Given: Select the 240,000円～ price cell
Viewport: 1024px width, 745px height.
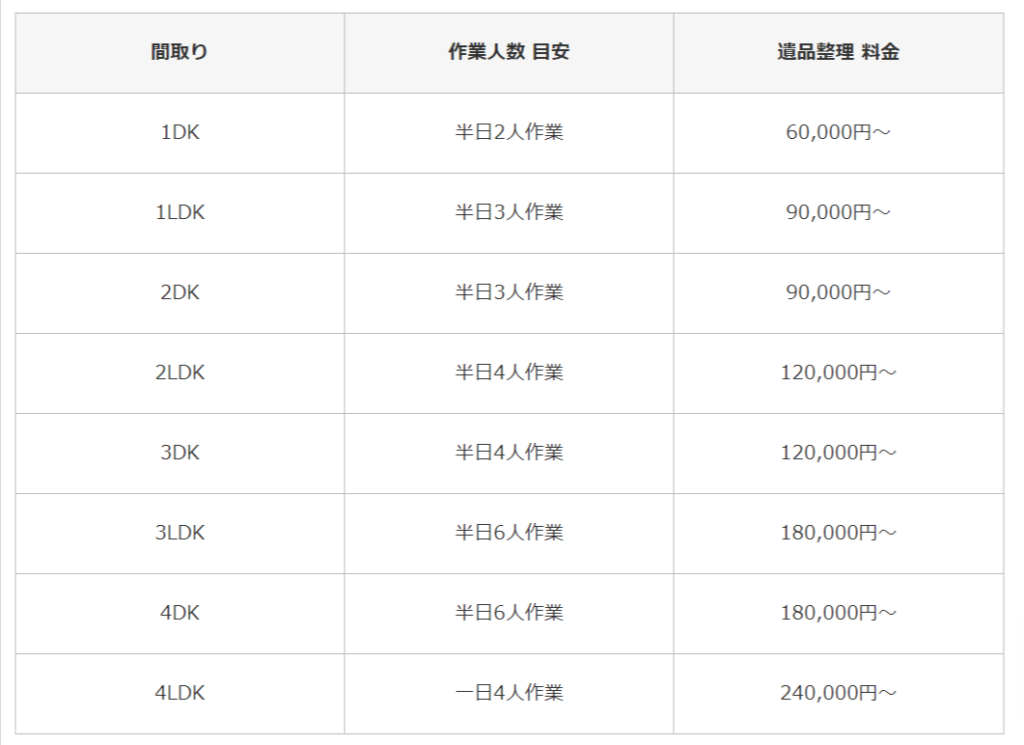Looking at the screenshot, I should point(838,692).
